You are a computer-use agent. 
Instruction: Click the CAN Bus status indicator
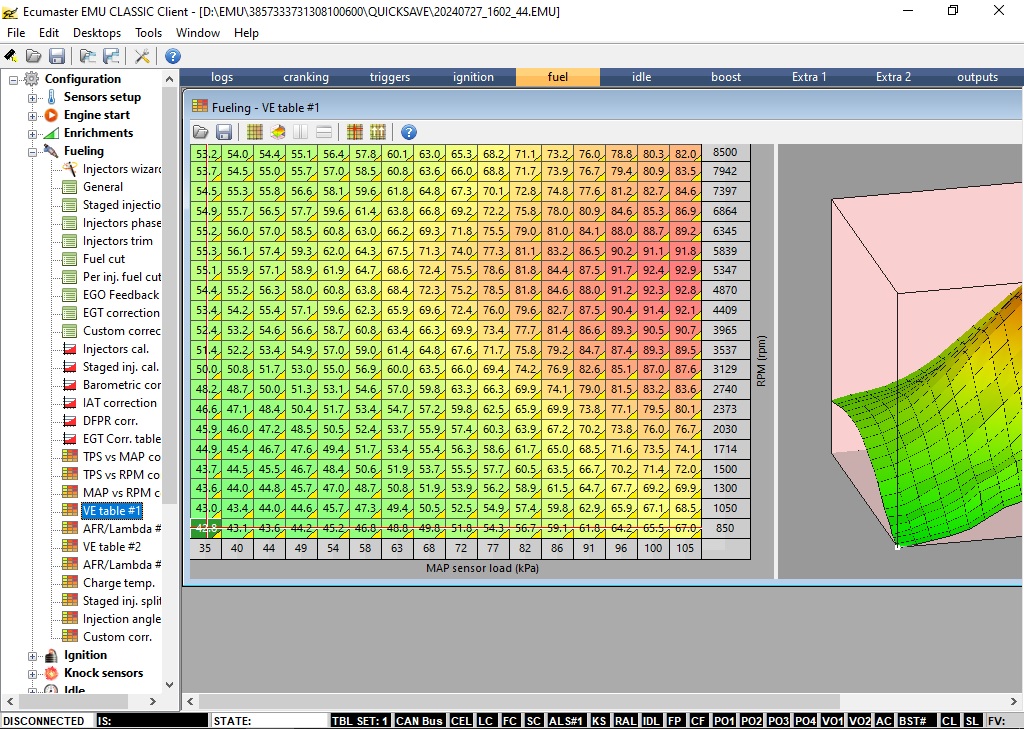420,721
